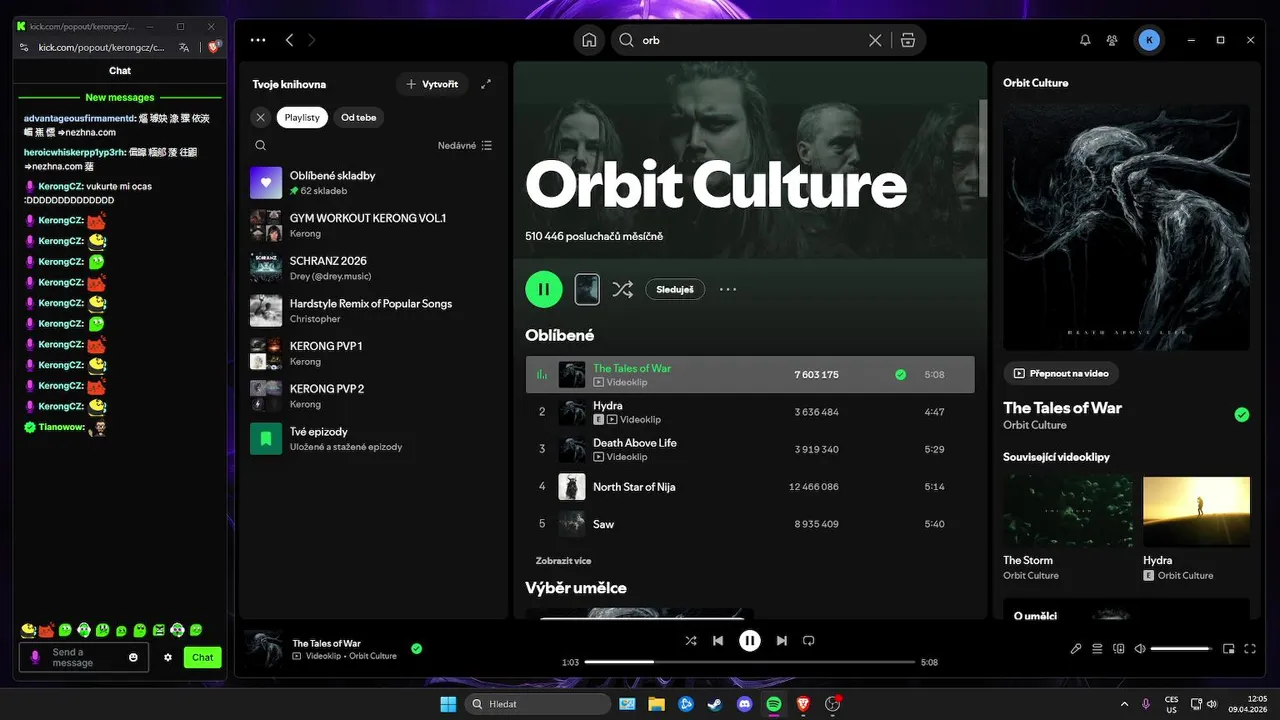The image size is (1280, 720).
Task: Open Orbit Culture artist link under The Tales of War
Action: click(1035, 425)
